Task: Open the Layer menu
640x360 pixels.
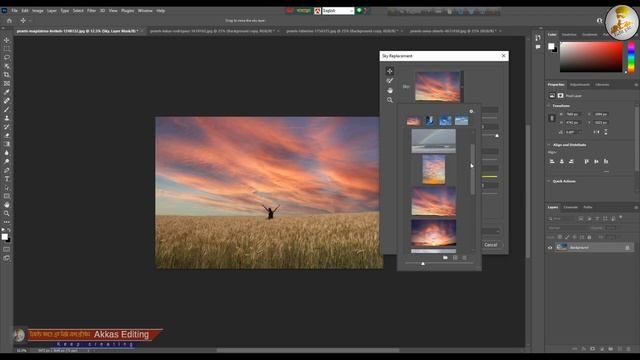Action: (52, 11)
